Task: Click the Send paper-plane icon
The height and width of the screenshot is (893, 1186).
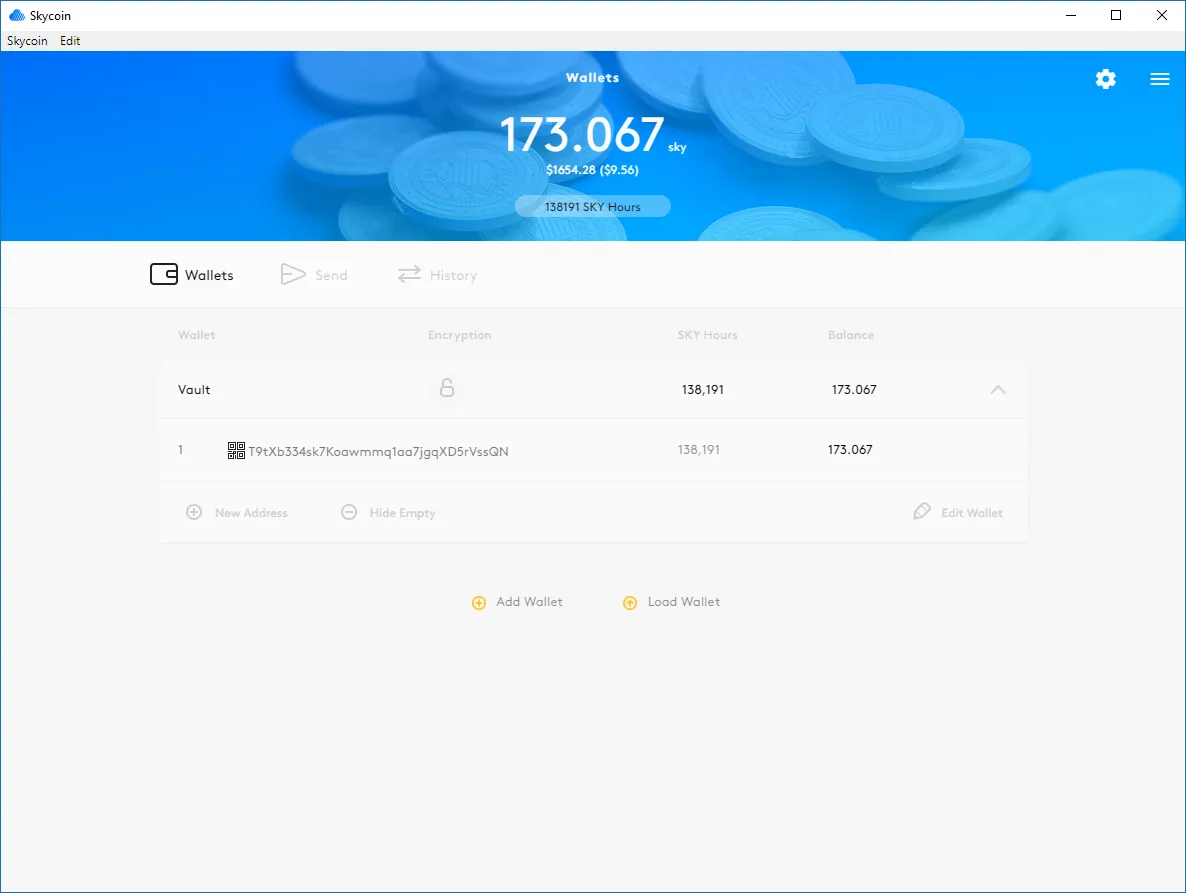Action: point(293,274)
